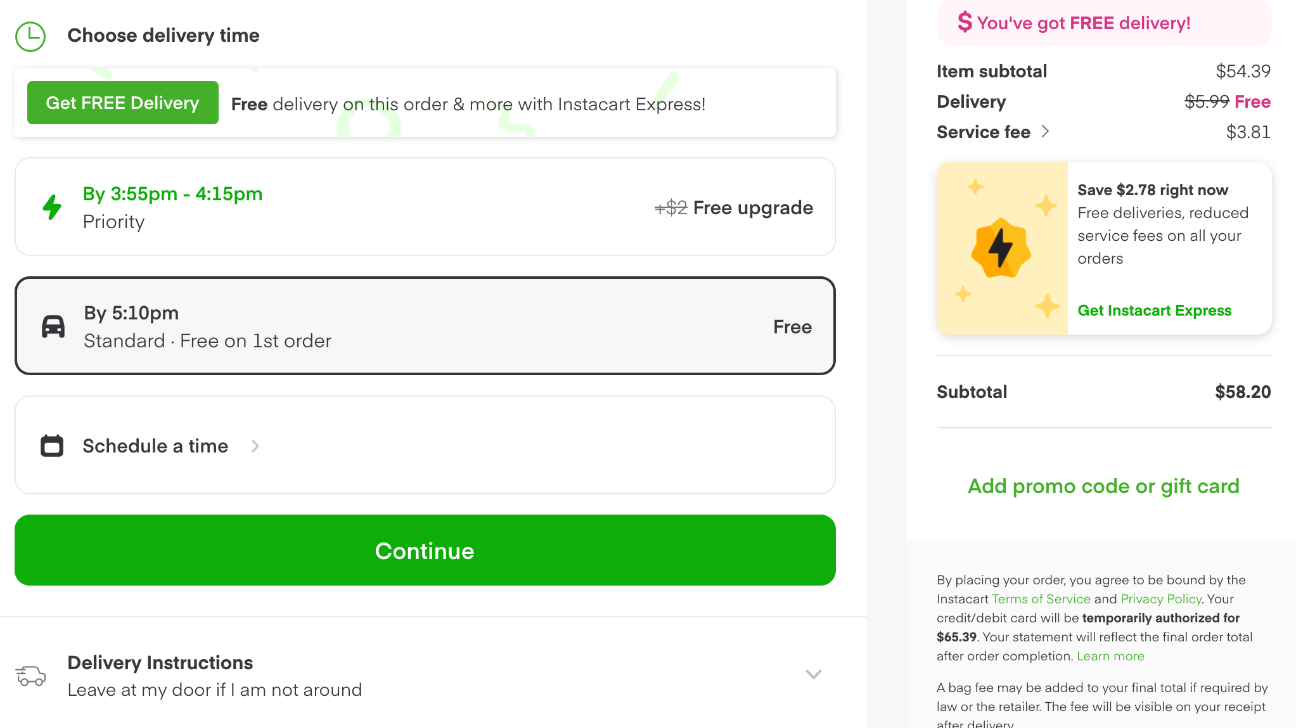Expand the Service fee details

pyautogui.click(x=1047, y=131)
